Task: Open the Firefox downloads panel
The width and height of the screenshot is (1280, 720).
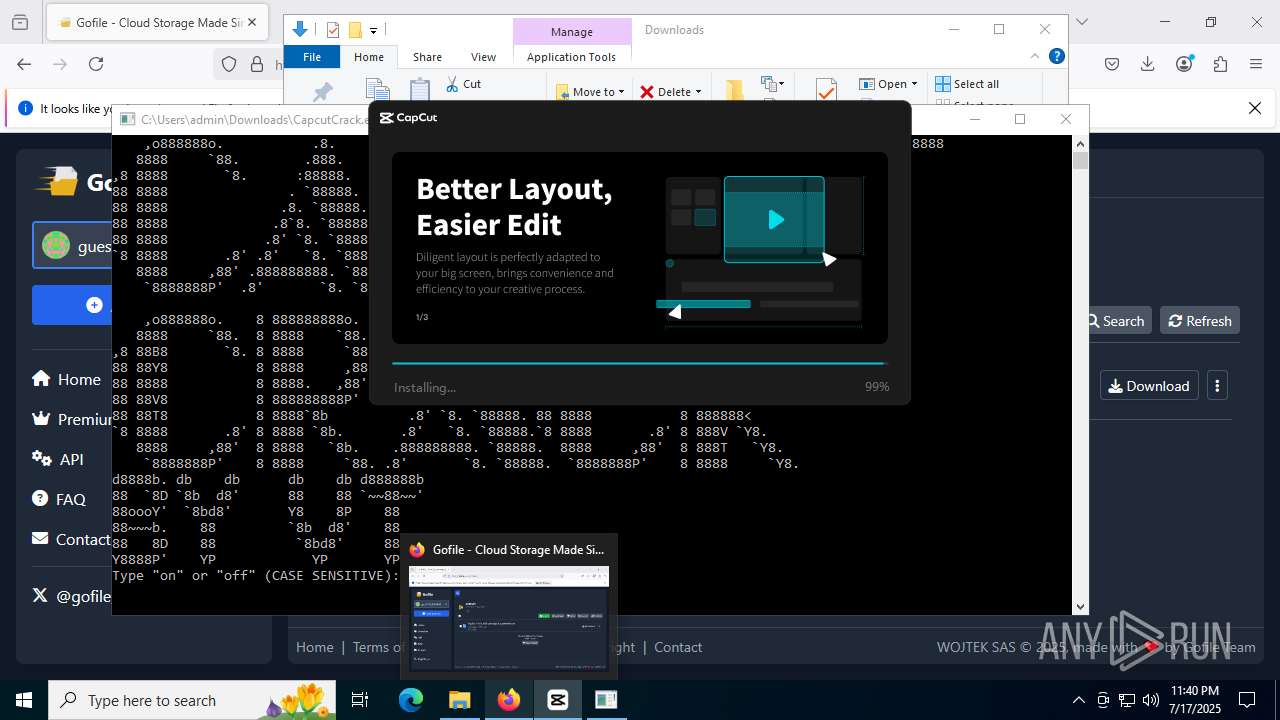Action: 1148,64
